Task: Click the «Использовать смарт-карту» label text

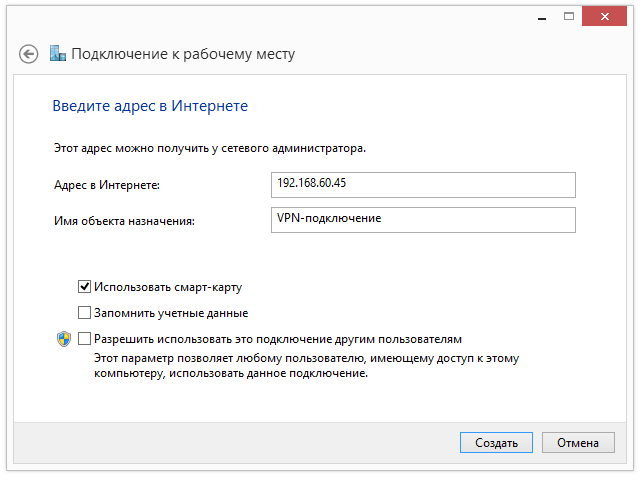Action: [168, 287]
